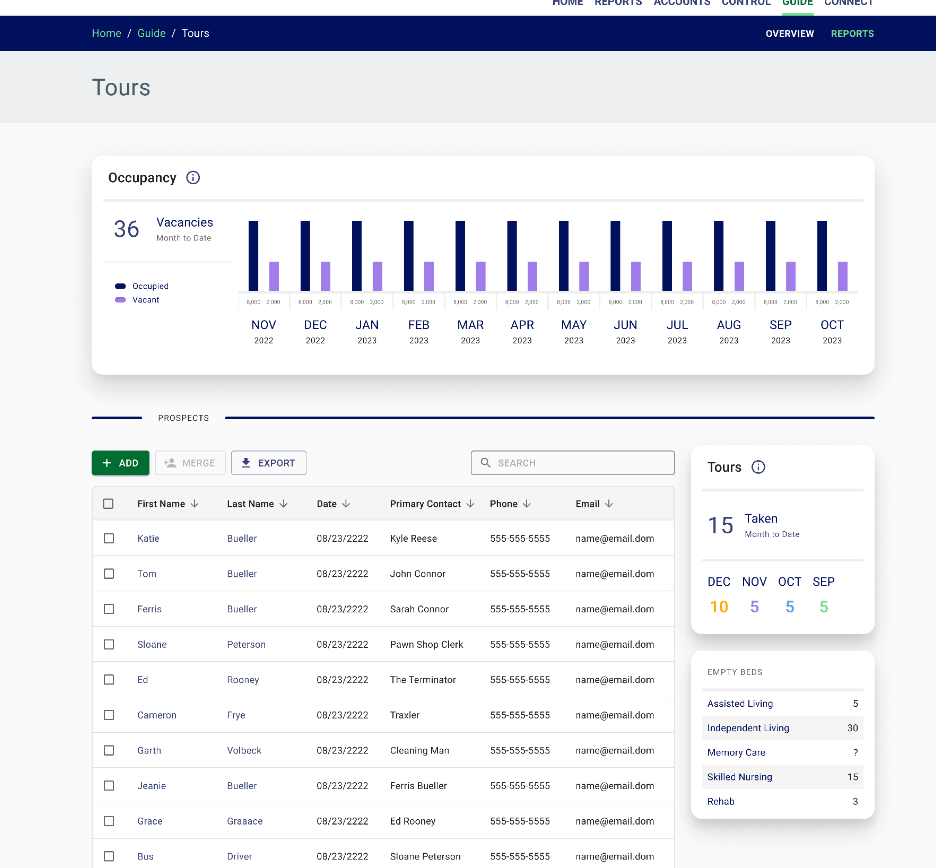This screenshot has width=936, height=868.
Task: Check the checkbox next to Katie Bueller
Action: tap(108, 538)
